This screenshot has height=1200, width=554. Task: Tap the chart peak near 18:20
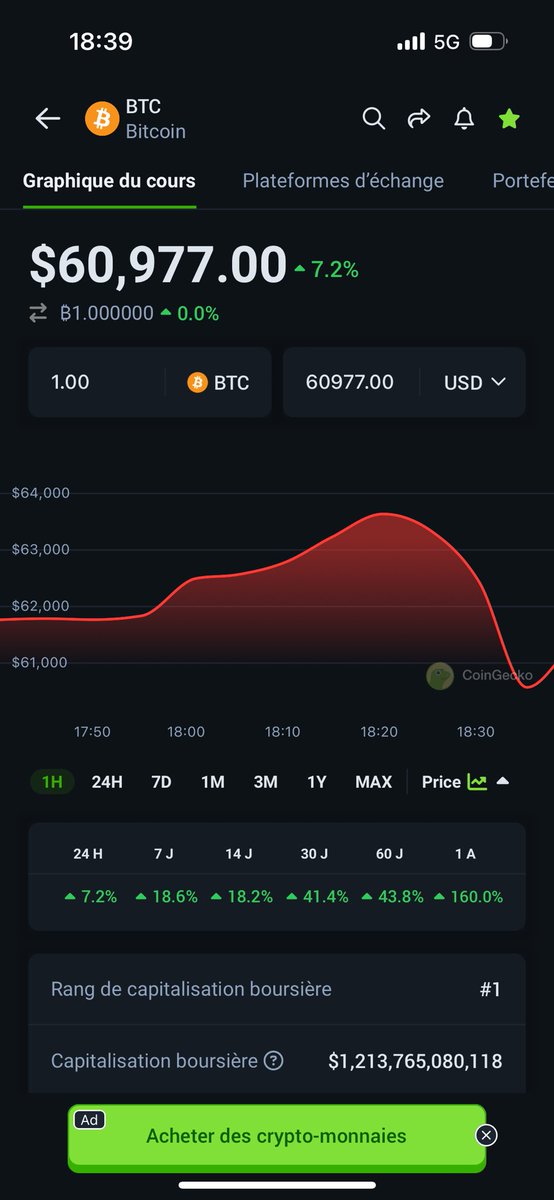tap(384, 514)
